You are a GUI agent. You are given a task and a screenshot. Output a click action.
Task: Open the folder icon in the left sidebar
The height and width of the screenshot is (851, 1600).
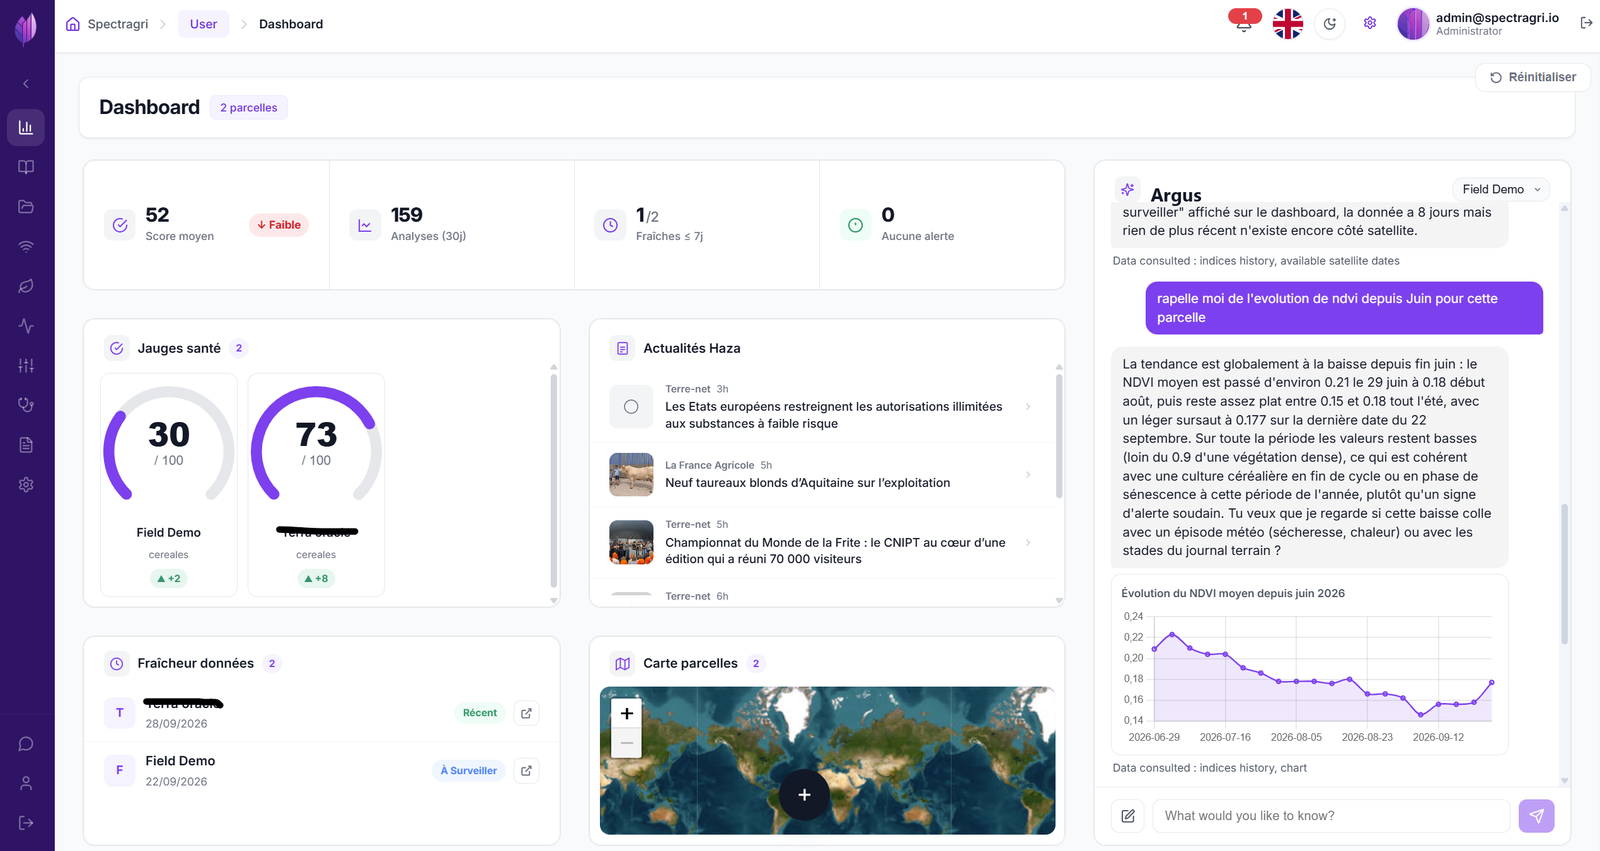pyautogui.click(x=26, y=207)
